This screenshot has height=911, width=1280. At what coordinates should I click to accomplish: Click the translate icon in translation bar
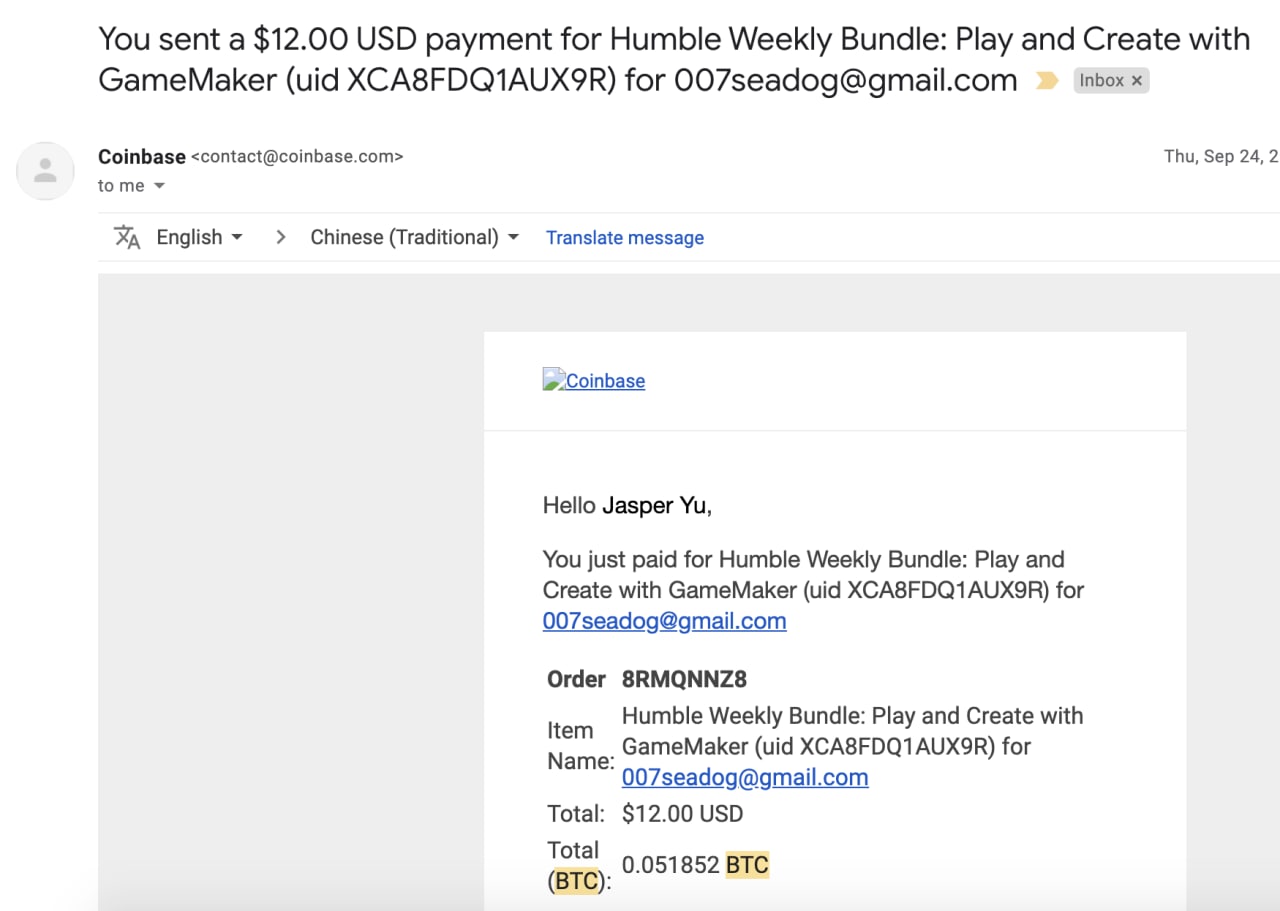pos(127,237)
